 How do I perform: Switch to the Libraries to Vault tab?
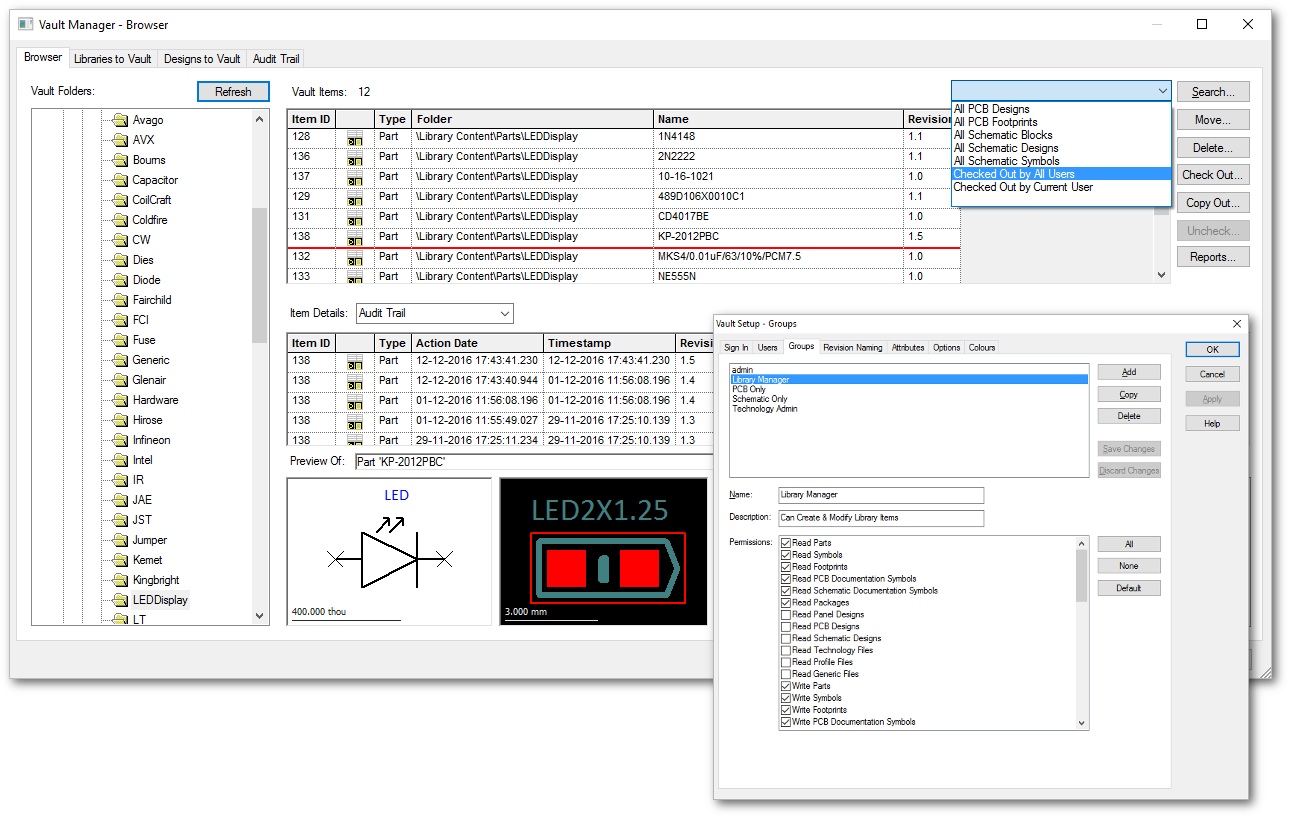113,59
